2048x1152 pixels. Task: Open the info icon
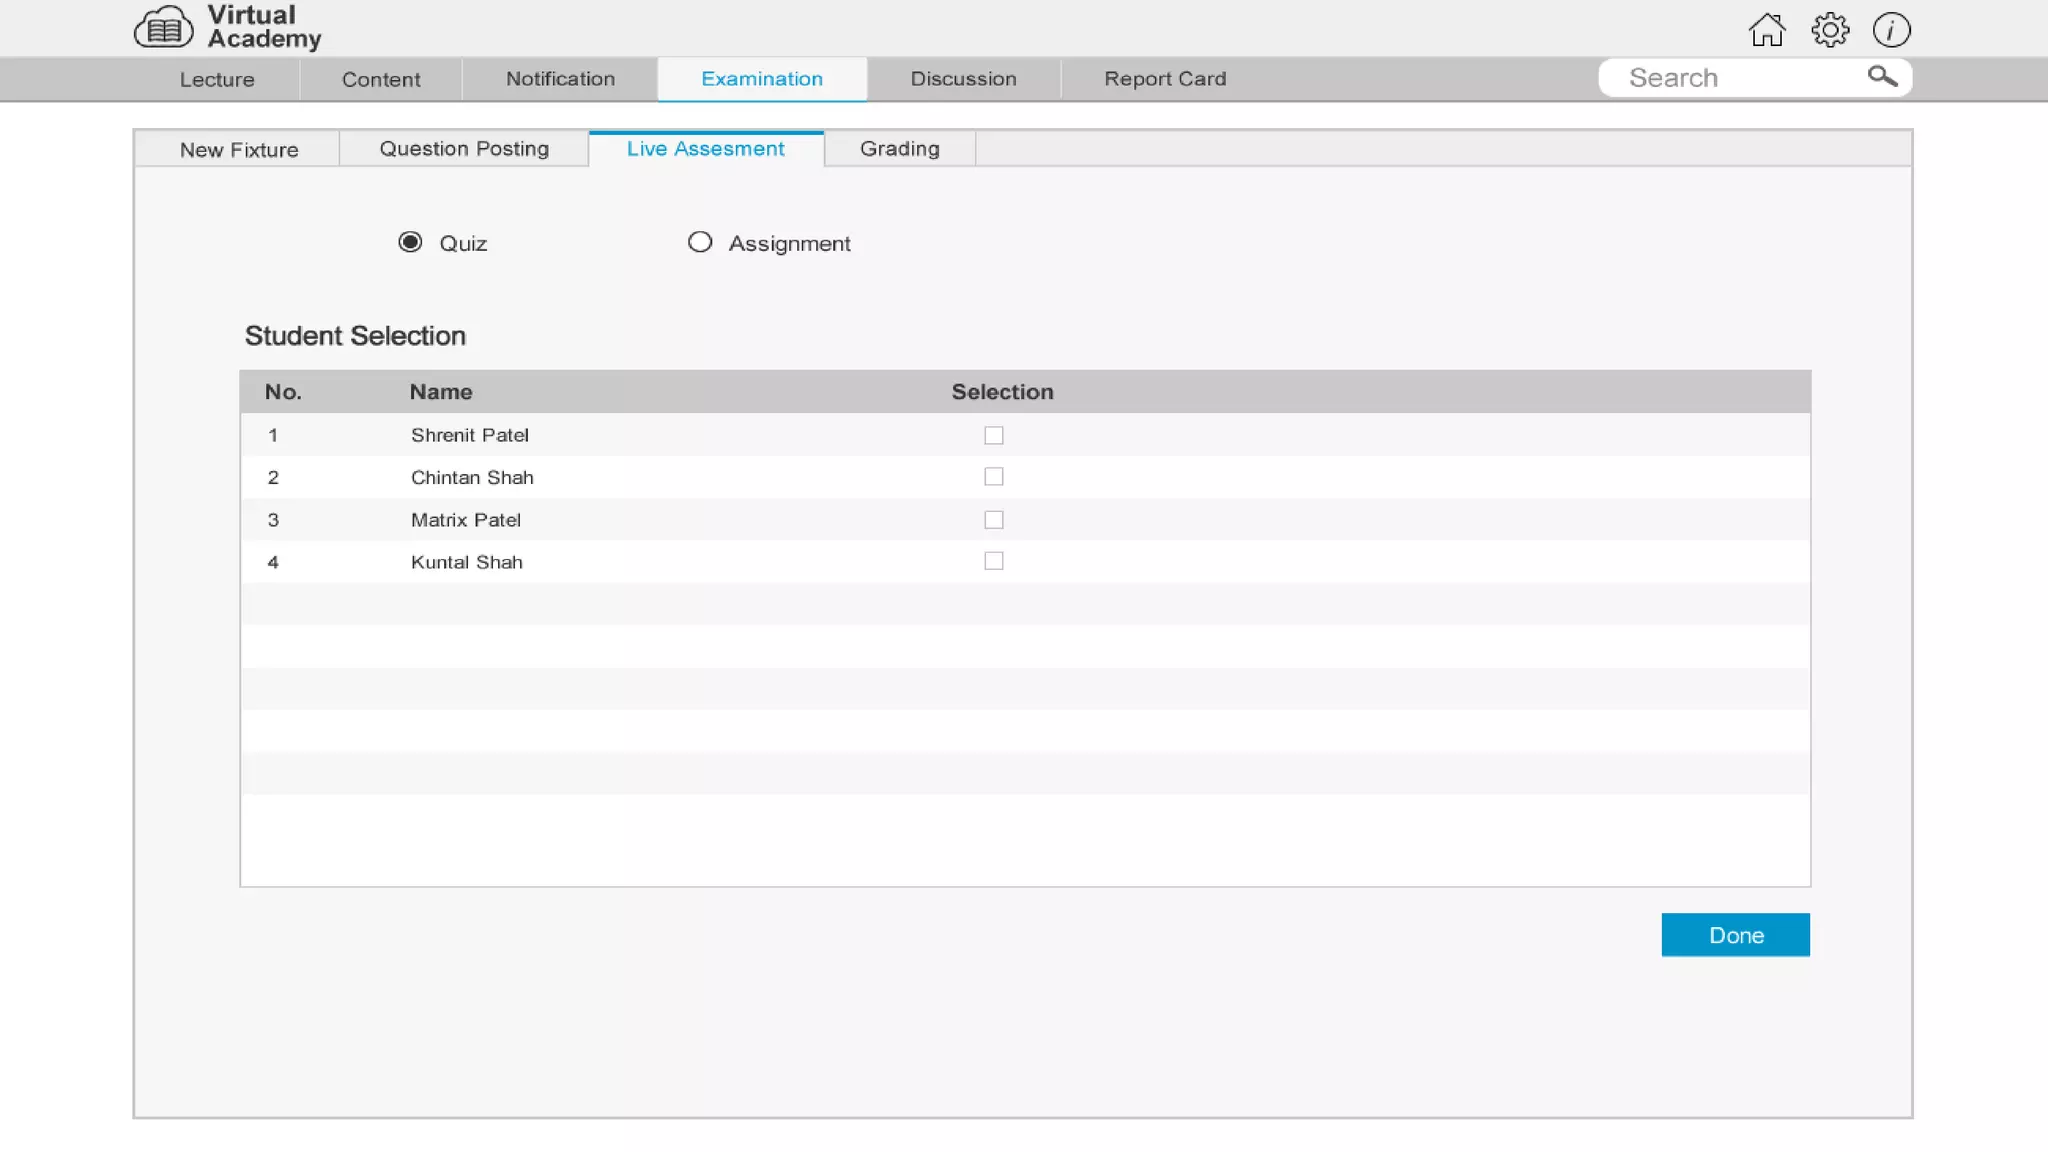[1891, 30]
